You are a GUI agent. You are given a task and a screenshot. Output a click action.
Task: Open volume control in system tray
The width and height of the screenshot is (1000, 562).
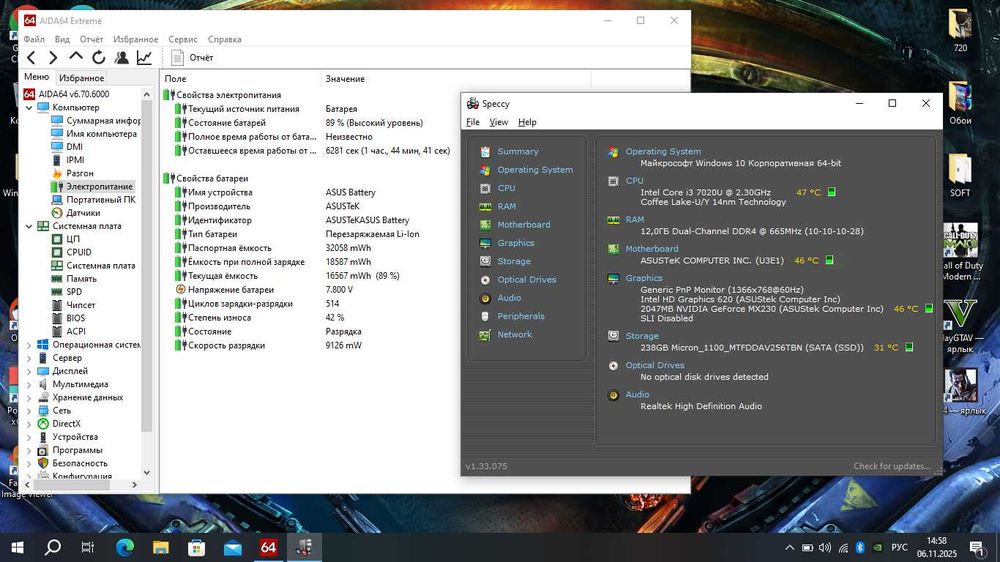[x=825, y=547]
